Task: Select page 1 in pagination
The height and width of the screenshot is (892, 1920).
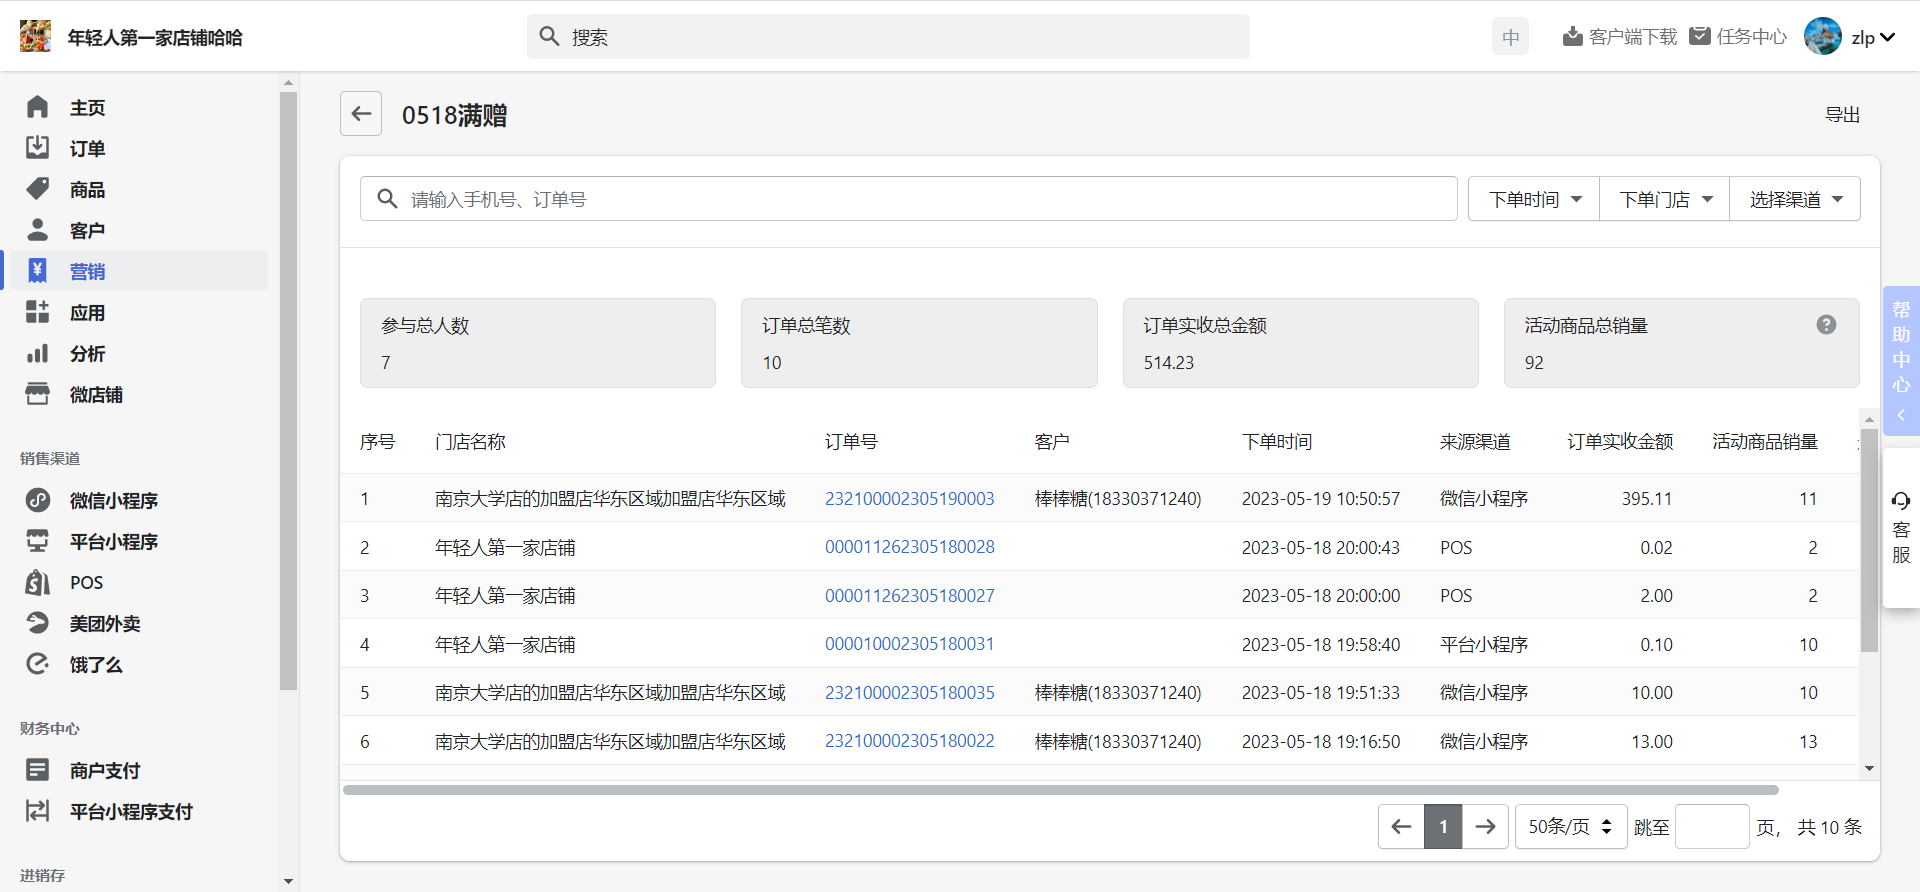Action: click(1443, 827)
